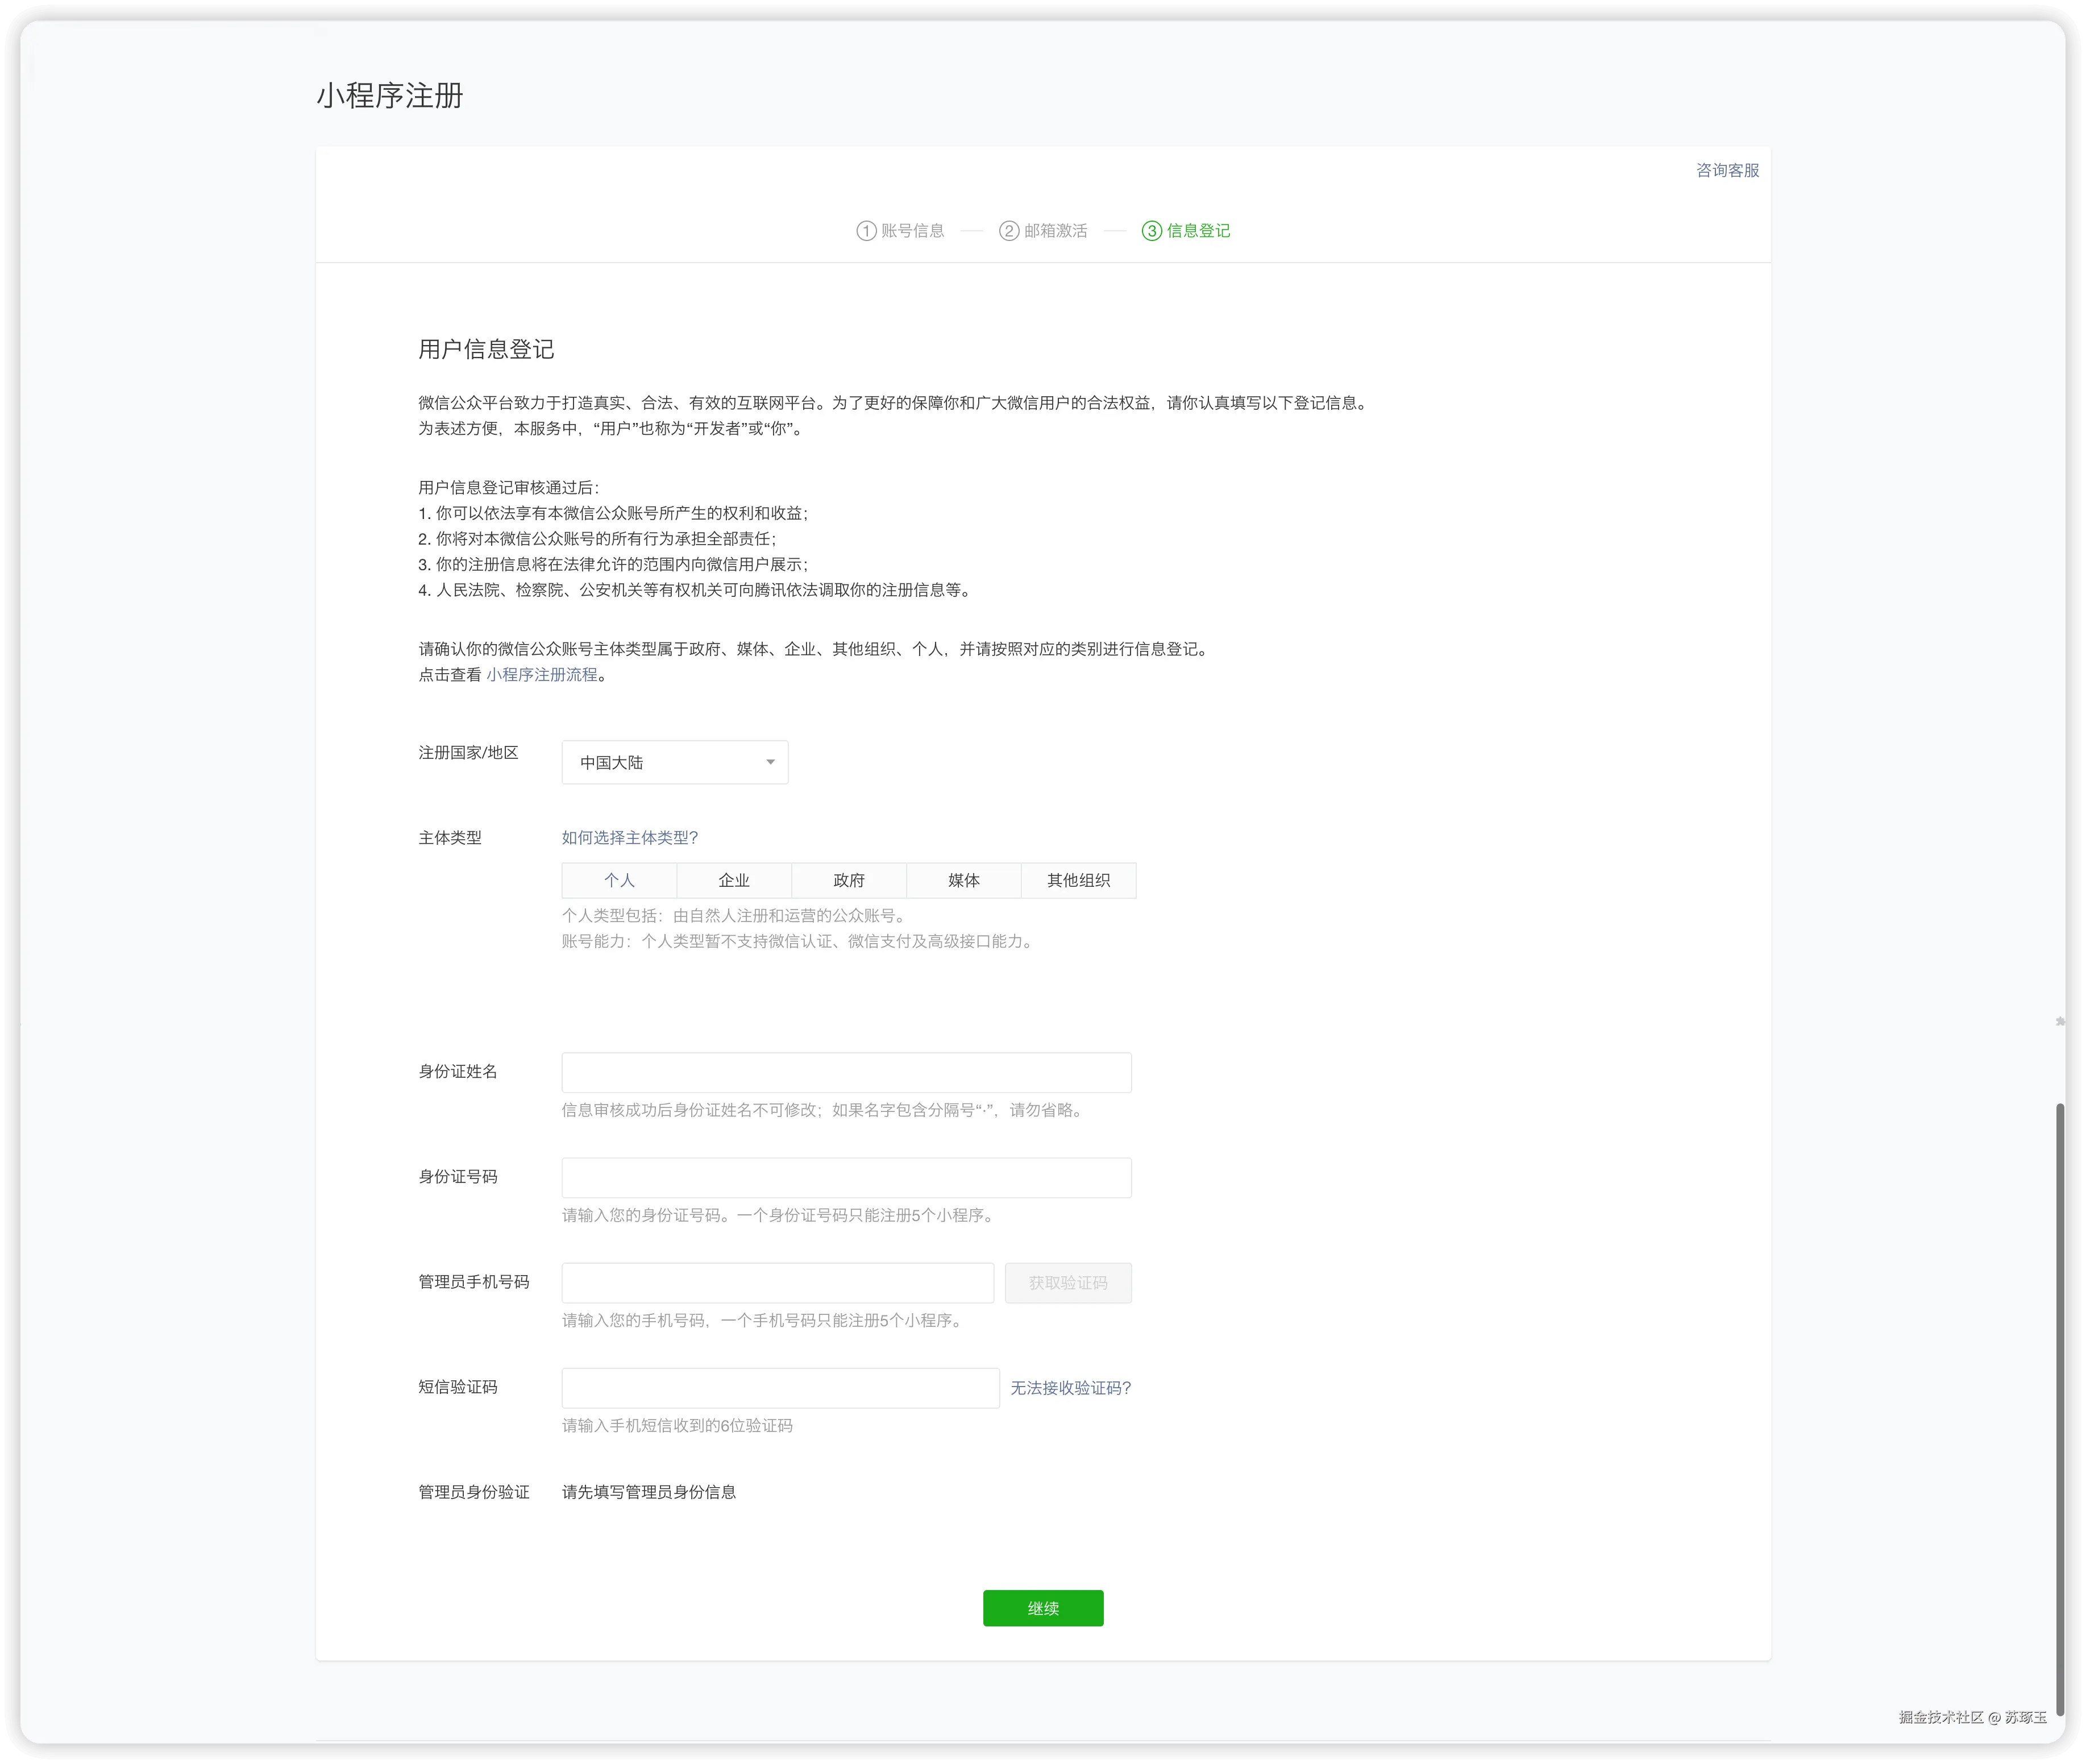Click the step ③ 信息登记 indicator
The image size is (2086, 1764).
[x=1186, y=230]
